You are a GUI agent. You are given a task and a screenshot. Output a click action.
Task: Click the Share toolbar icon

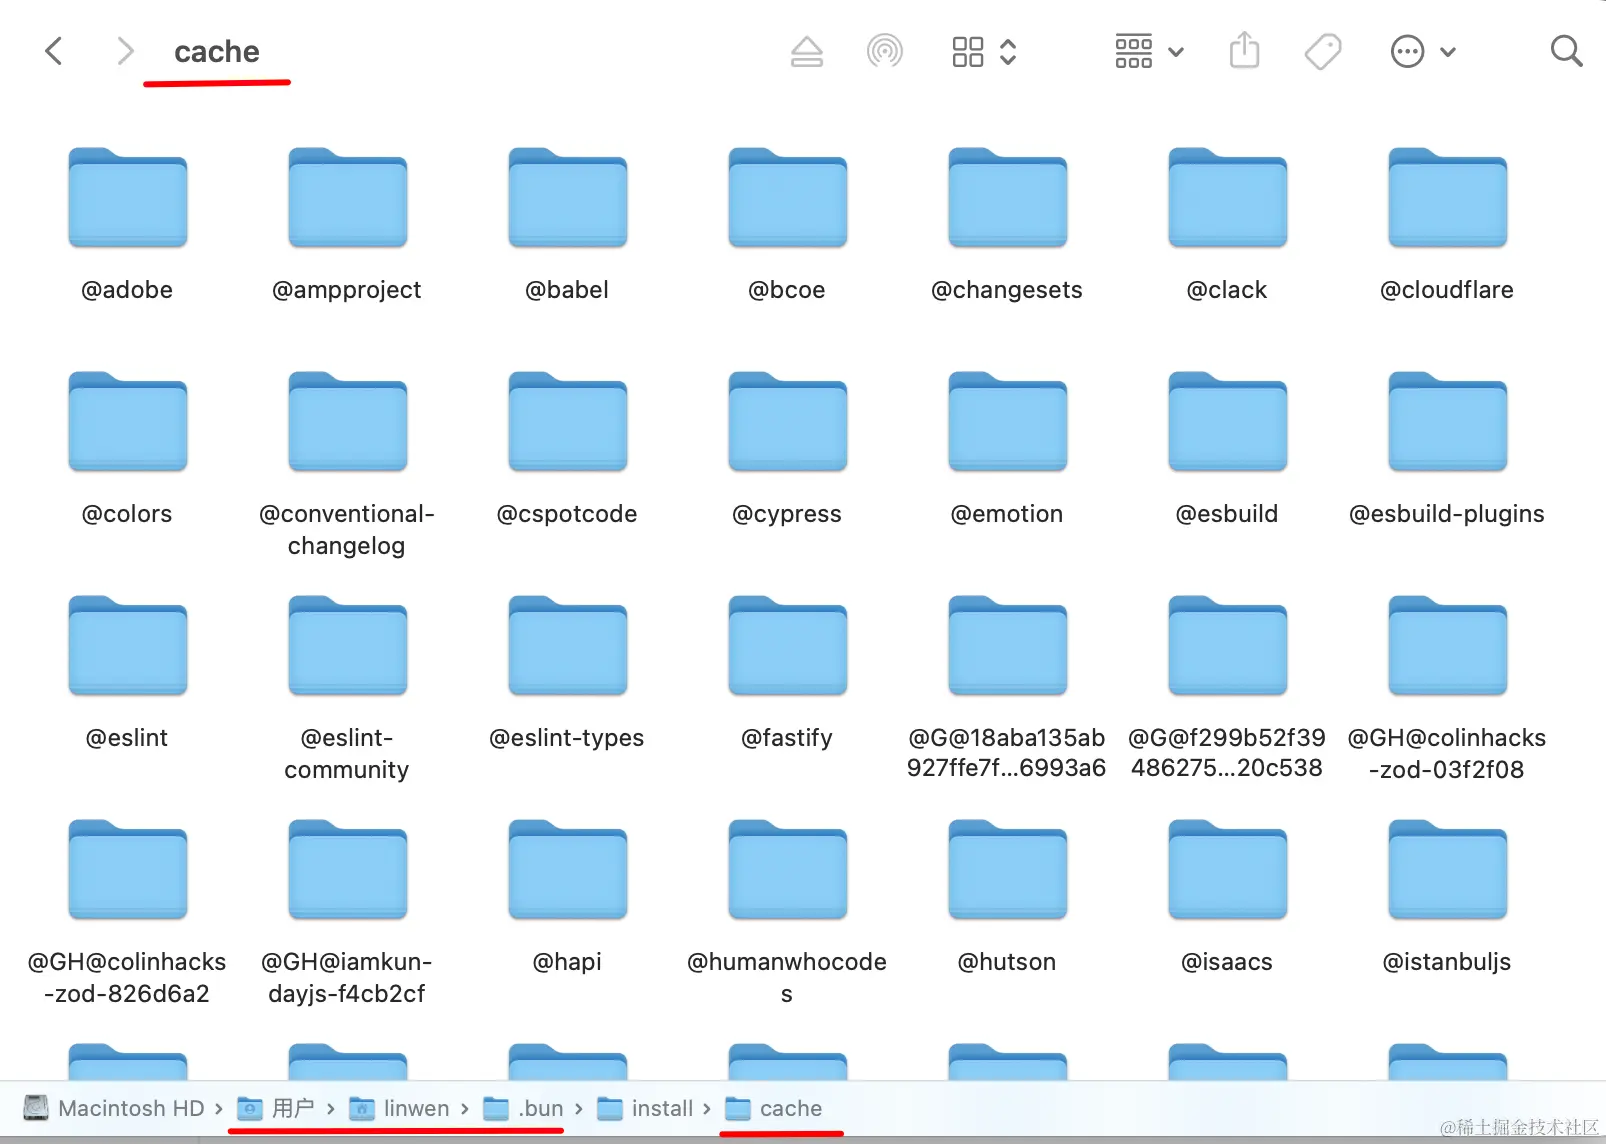1244,50
